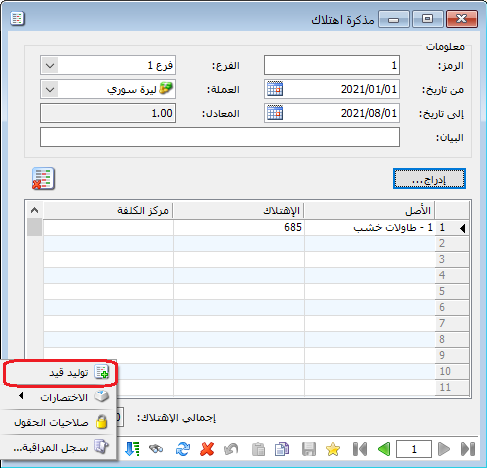Click the البيان description text field
This screenshot has height=468, width=487.
(x=220, y=137)
